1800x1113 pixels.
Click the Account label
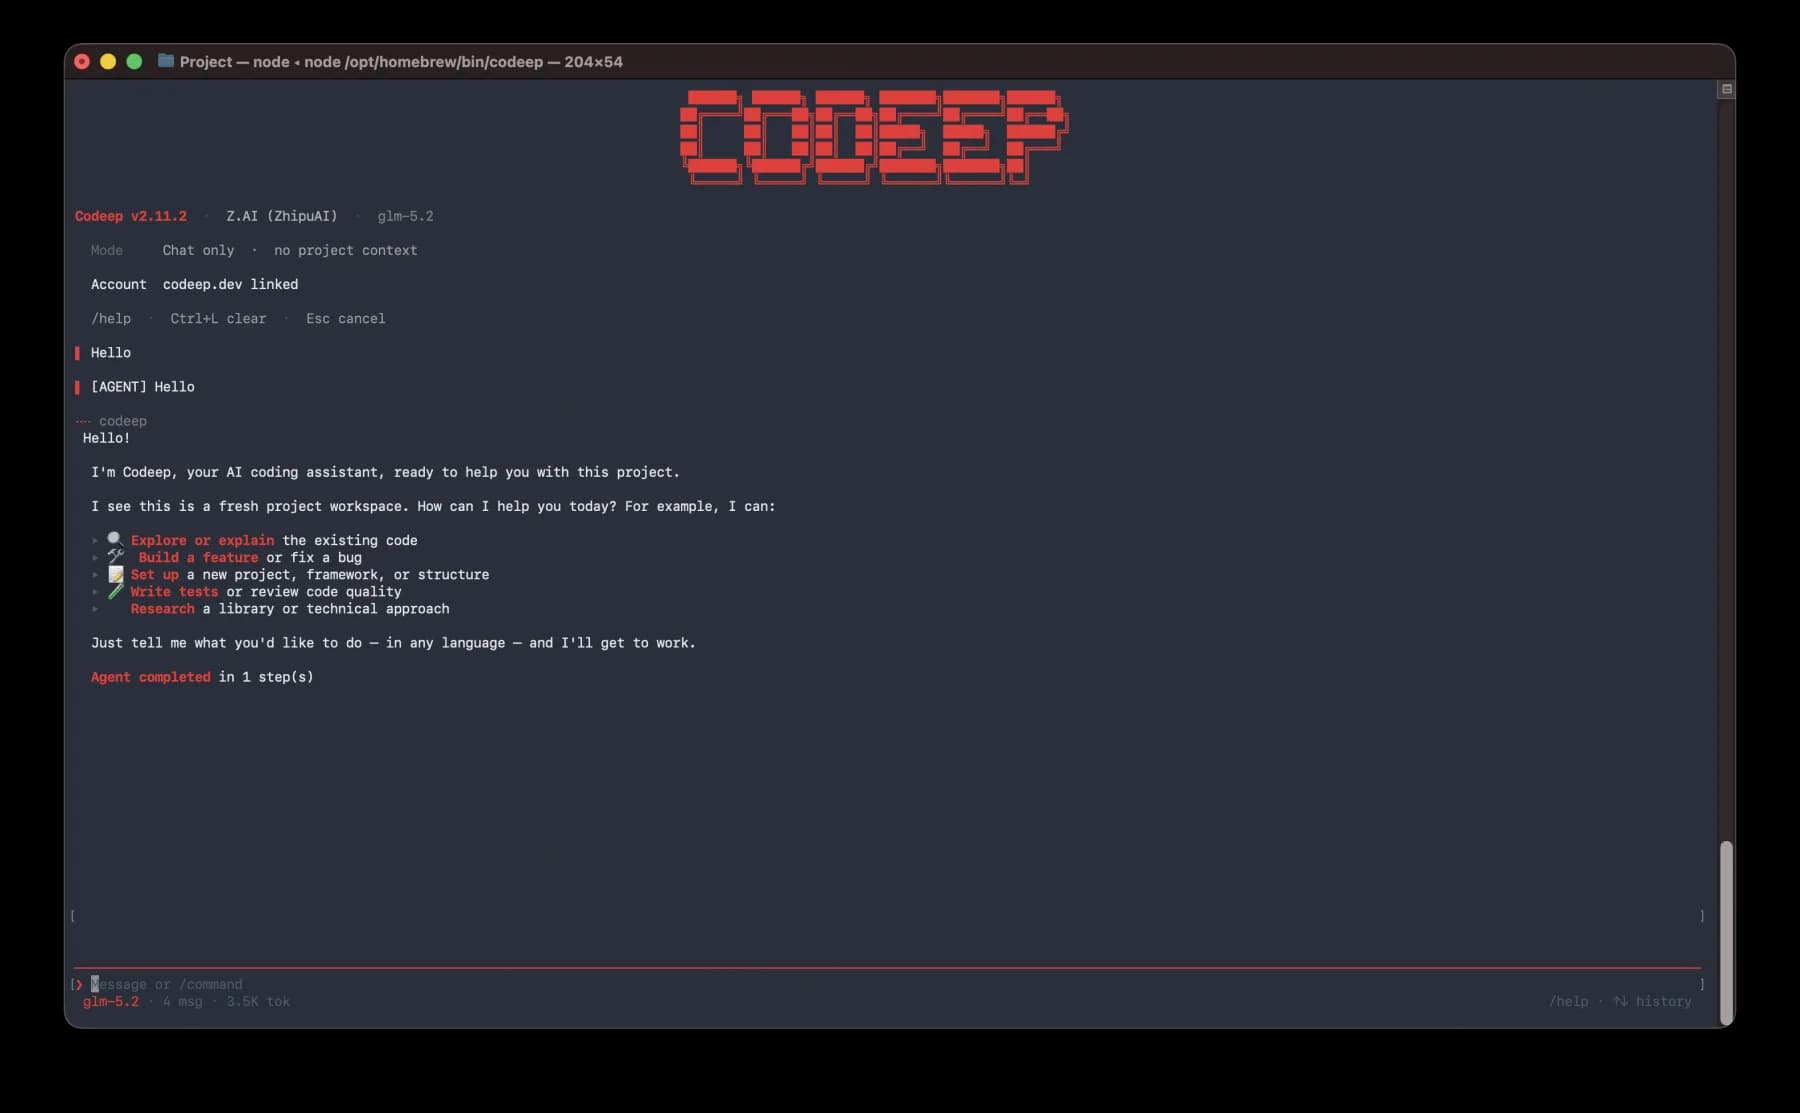tap(119, 284)
